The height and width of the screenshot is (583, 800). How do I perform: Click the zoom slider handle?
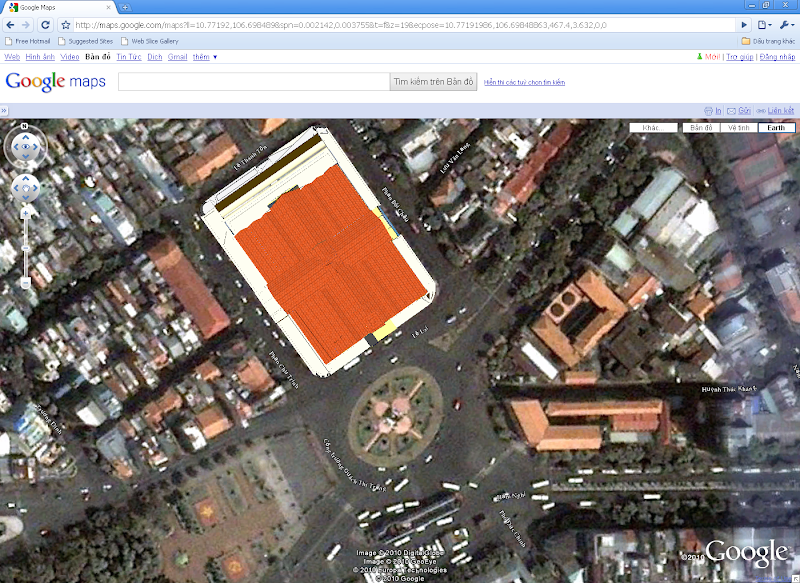(25, 248)
